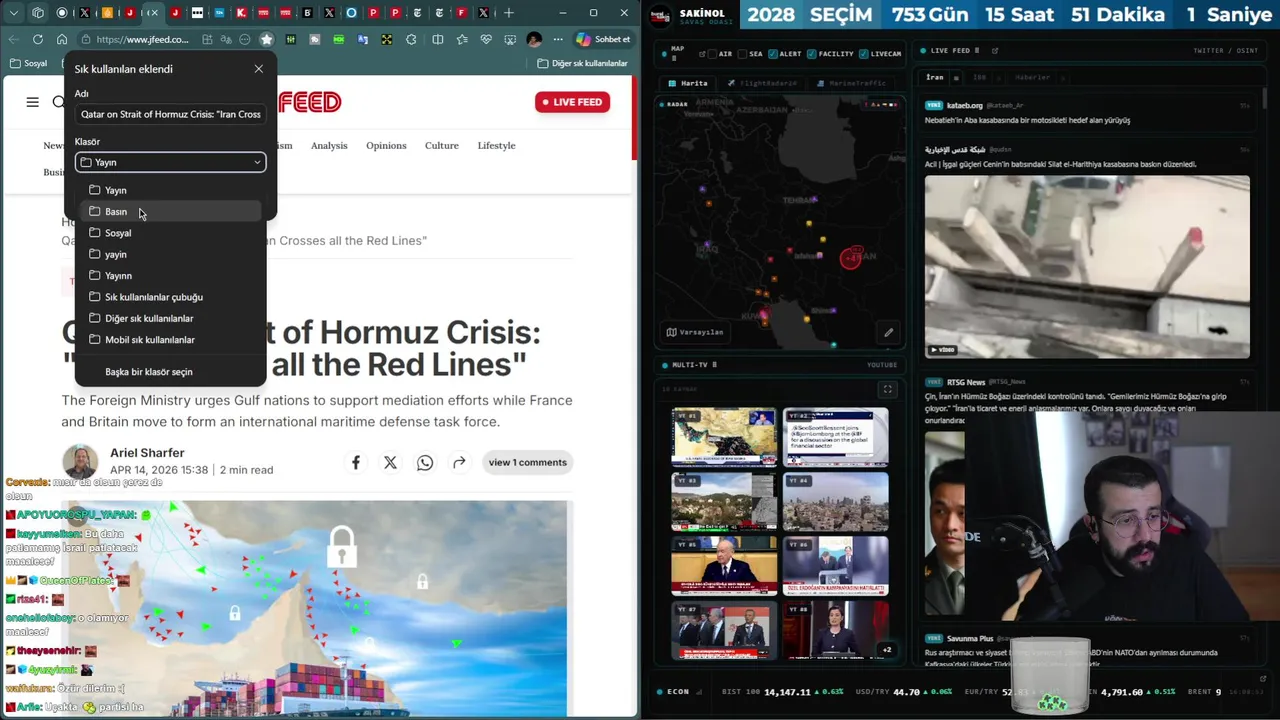Click the LIVE FEED button on JFeed

point(572,102)
